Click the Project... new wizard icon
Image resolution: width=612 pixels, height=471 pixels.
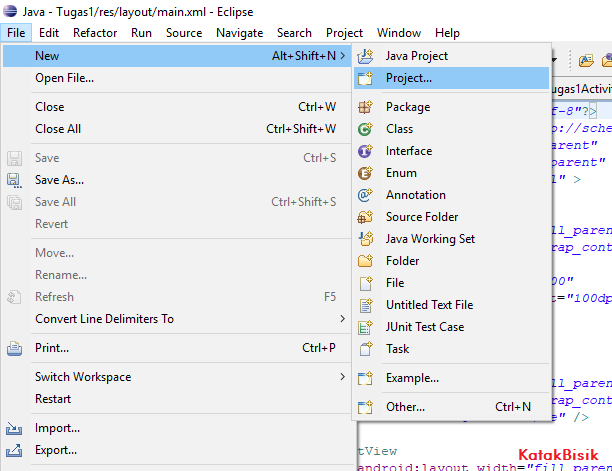click(365, 78)
